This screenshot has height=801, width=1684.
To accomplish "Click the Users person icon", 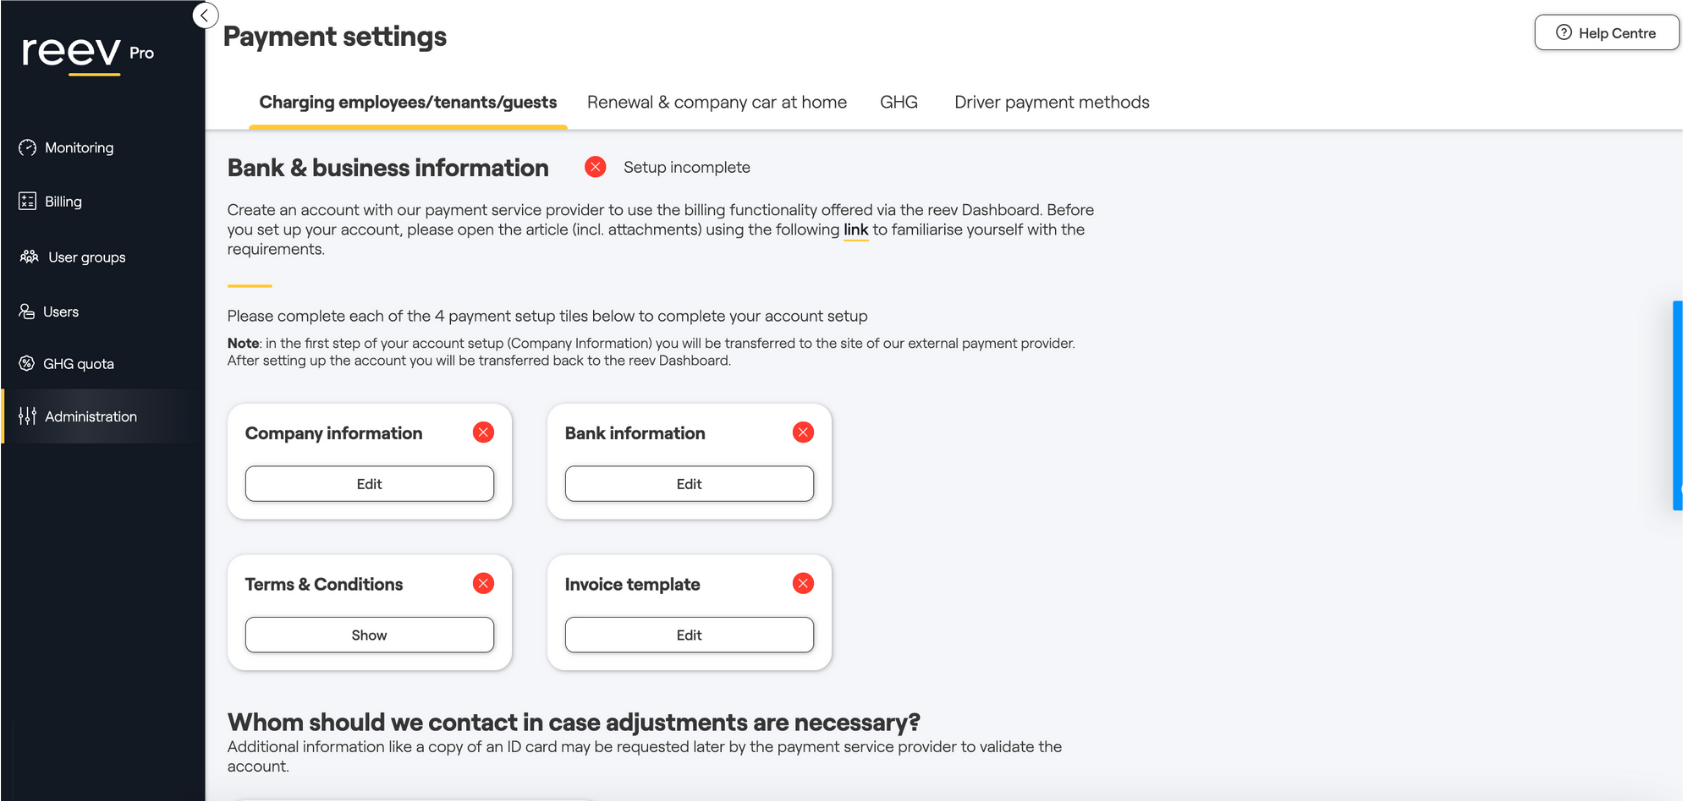I will click(x=27, y=311).
